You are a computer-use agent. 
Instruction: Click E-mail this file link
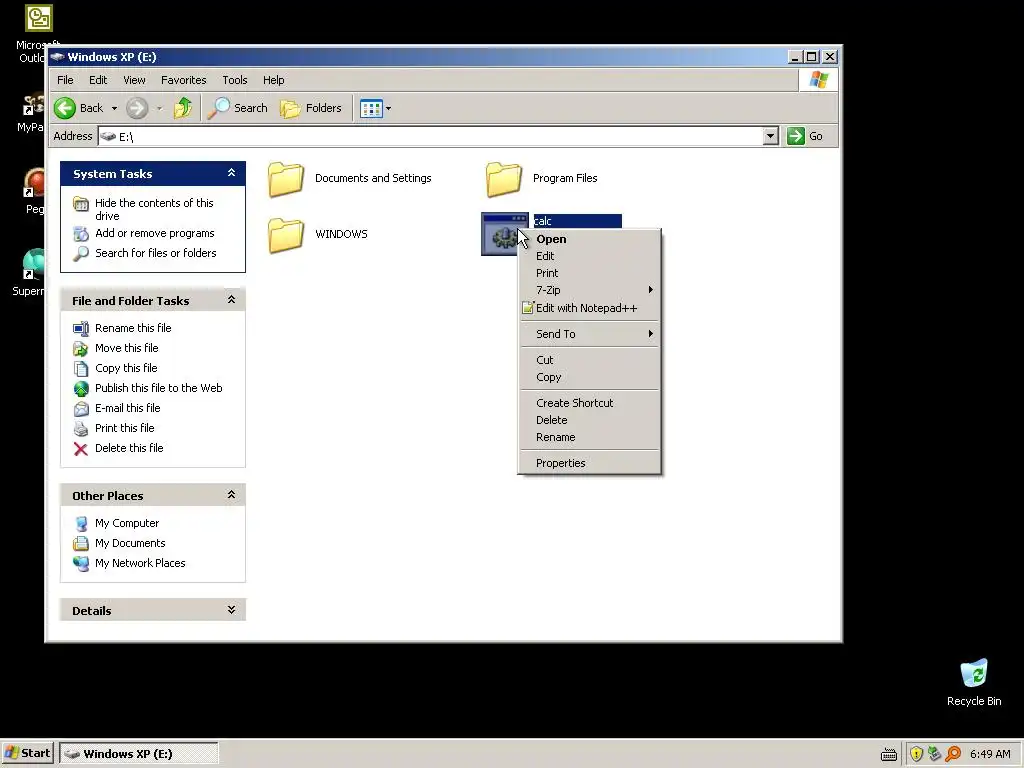(127, 408)
